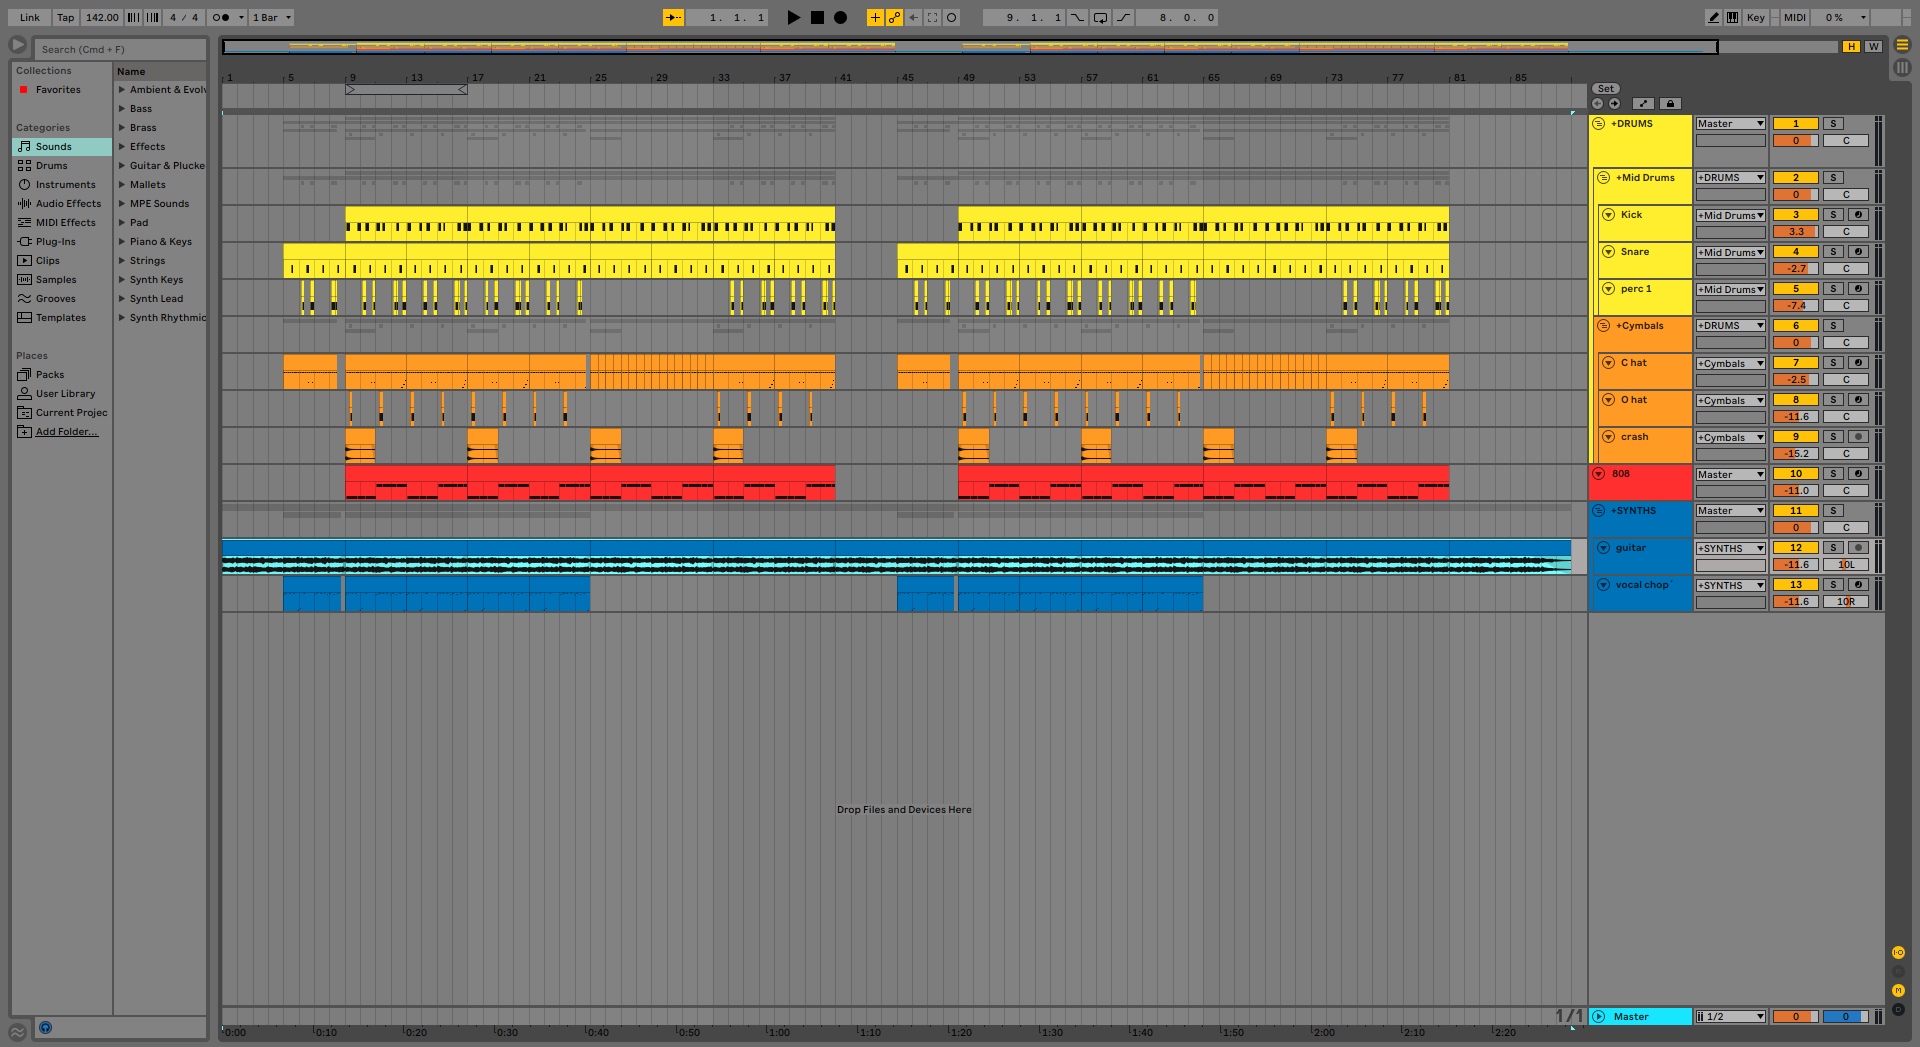This screenshot has height=1047, width=1920.
Task: Expand the Synth Keys folder in browser
Action: (x=122, y=280)
